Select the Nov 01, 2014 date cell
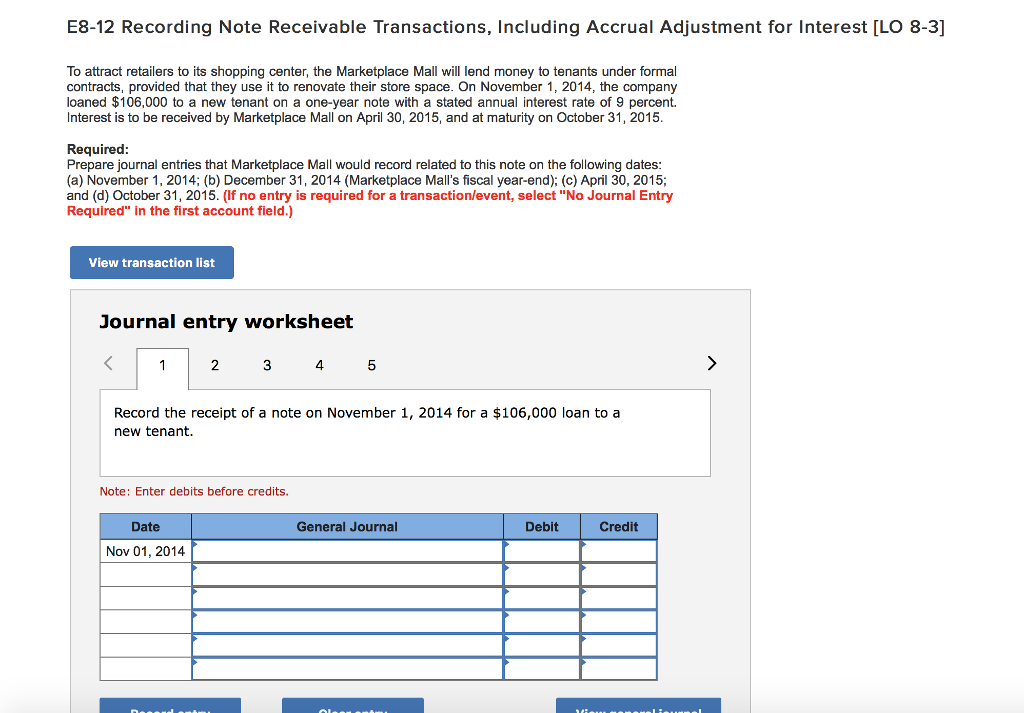 coord(144,550)
